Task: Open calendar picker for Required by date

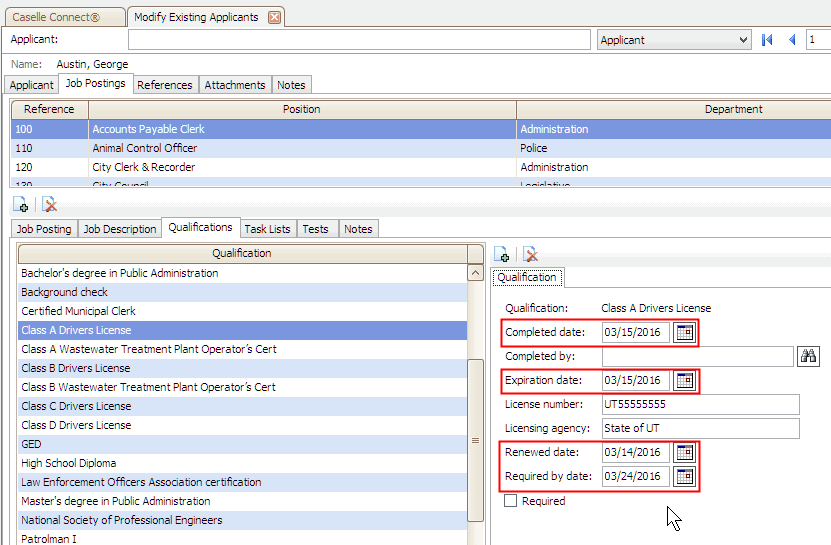Action: [684, 477]
